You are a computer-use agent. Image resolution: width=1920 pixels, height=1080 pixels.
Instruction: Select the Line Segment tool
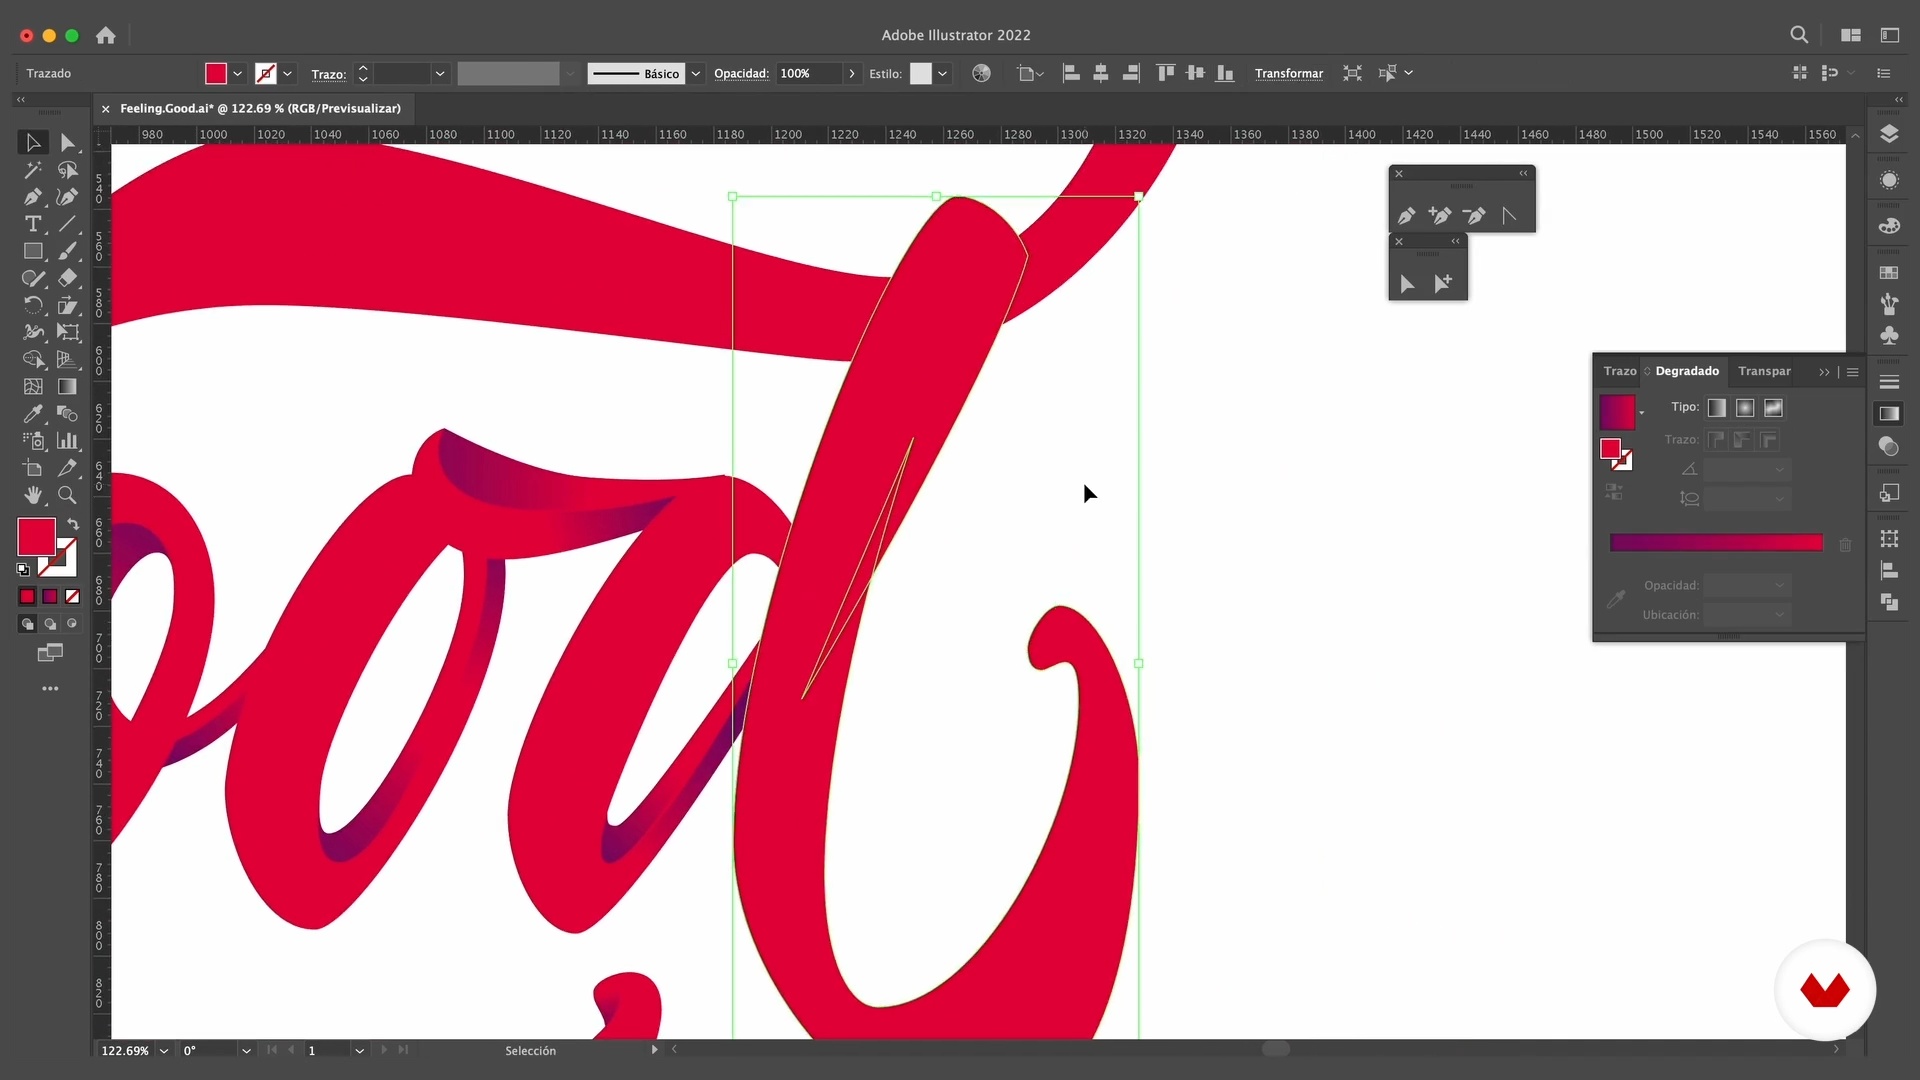coord(67,224)
